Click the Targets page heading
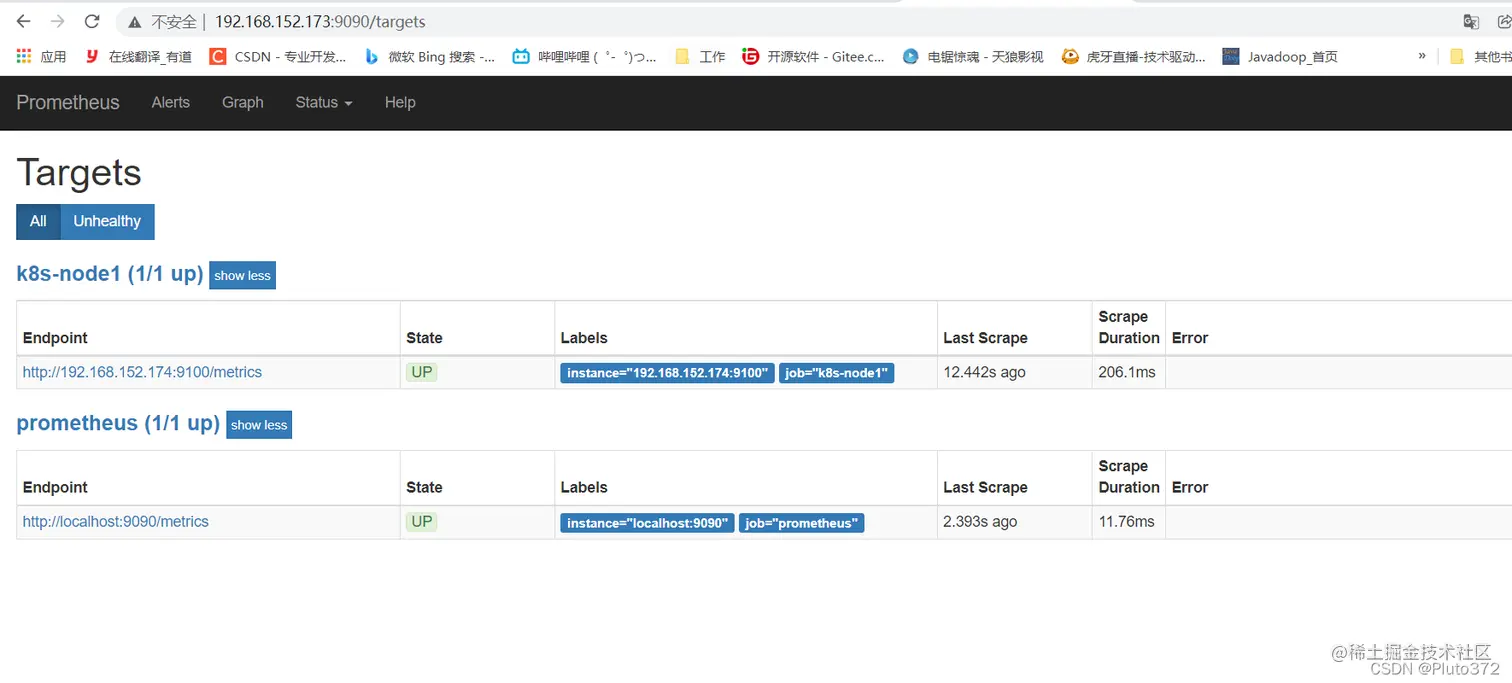The height and width of the screenshot is (683, 1512). point(79,173)
